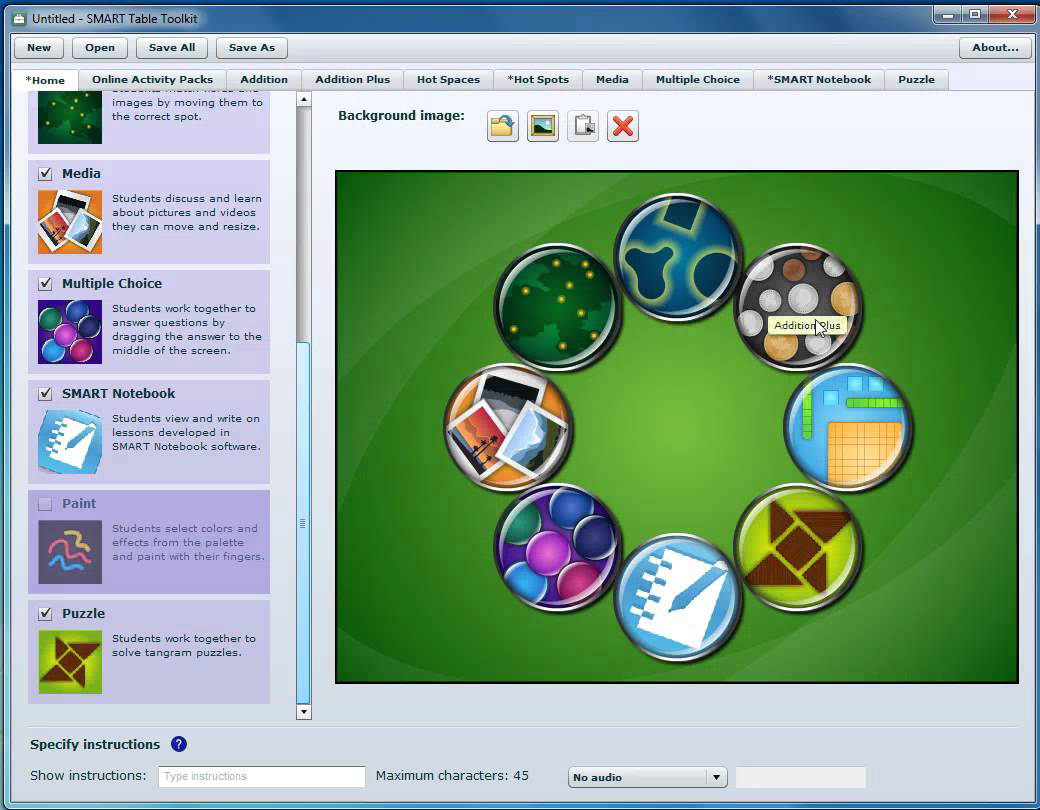Enable the Paint activity checkbox

[x=45, y=504]
